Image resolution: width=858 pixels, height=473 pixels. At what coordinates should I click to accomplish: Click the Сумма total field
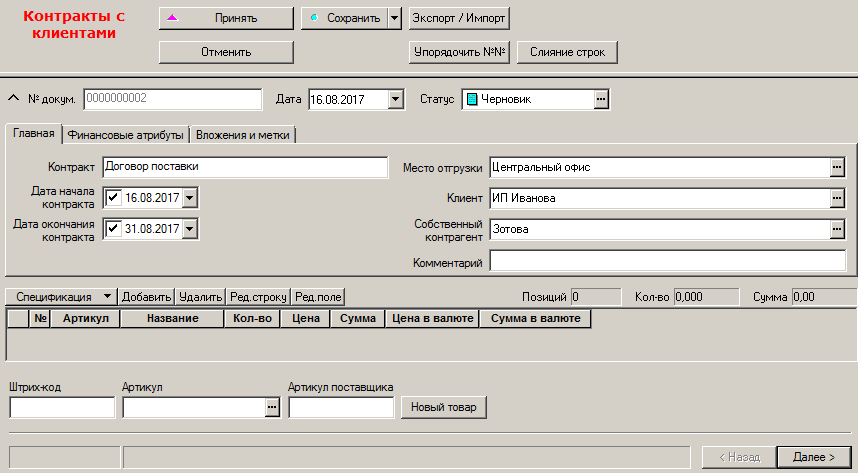[825, 297]
